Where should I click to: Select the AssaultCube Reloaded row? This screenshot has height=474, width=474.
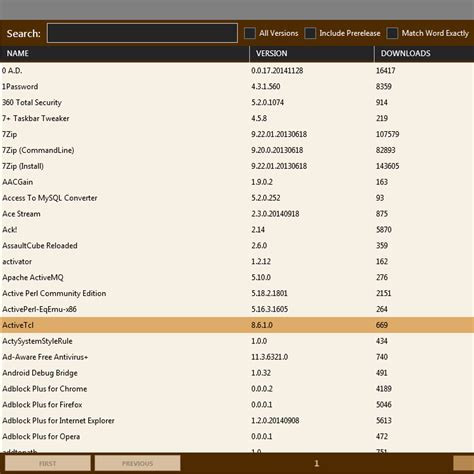pyautogui.click(x=237, y=246)
